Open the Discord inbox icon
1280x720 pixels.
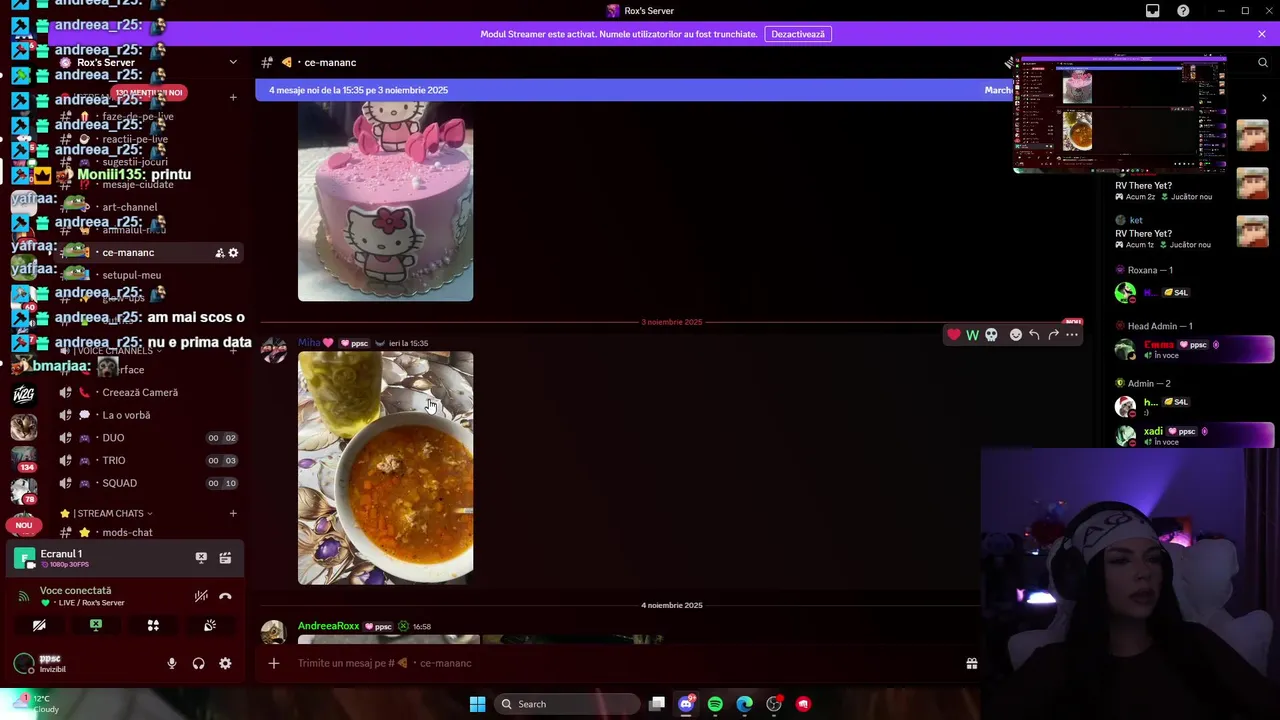coord(1152,11)
